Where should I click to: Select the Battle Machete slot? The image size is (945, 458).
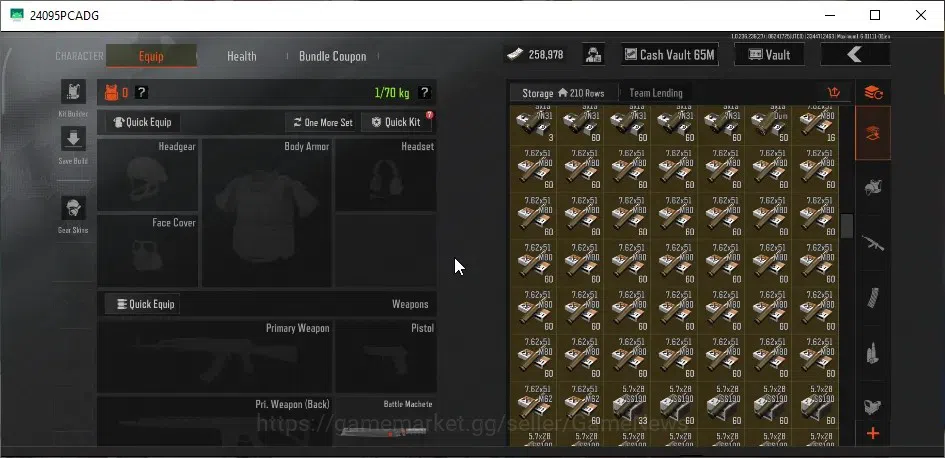click(x=386, y=421)
